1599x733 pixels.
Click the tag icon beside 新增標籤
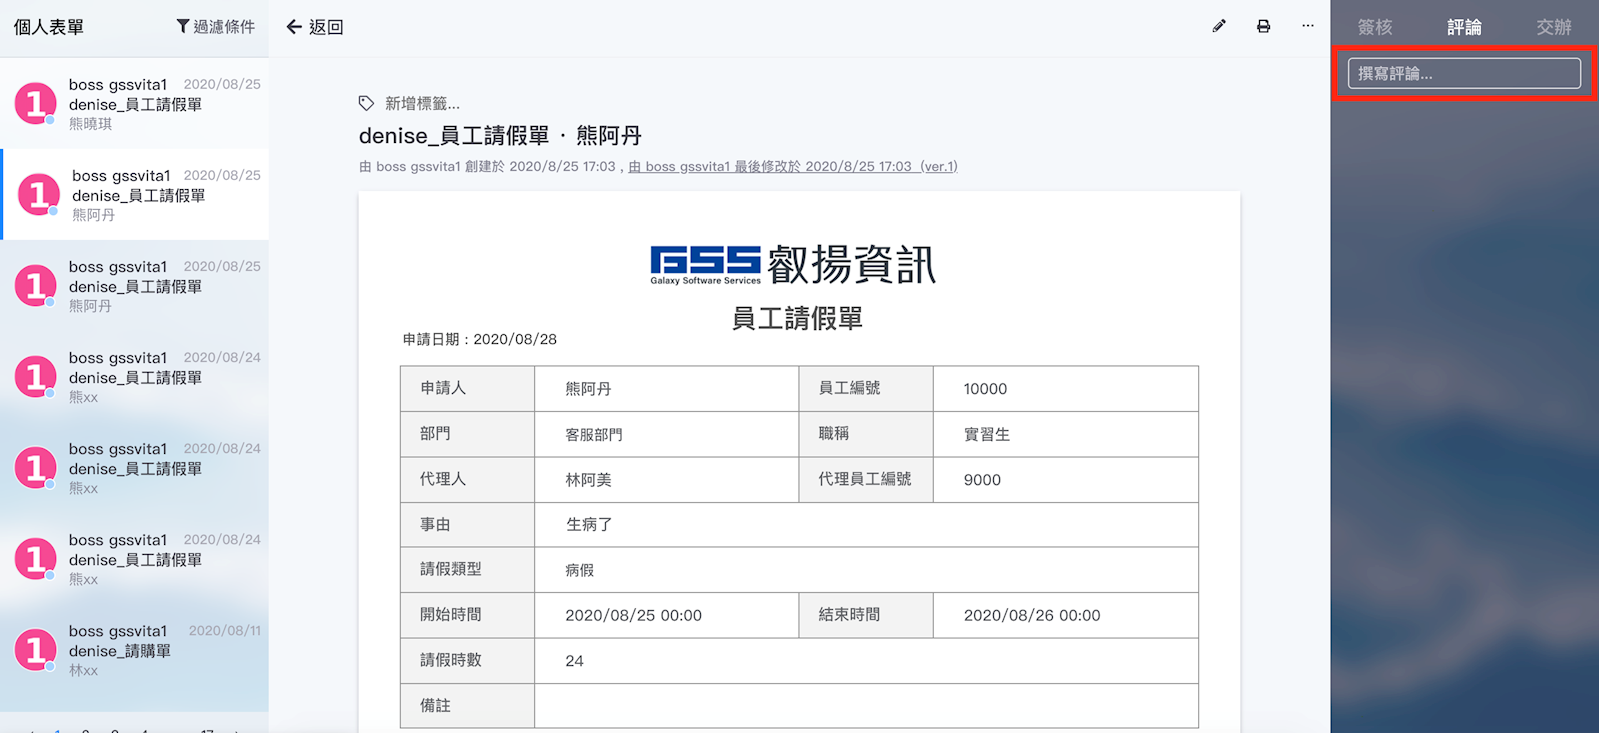coord(366,103)
